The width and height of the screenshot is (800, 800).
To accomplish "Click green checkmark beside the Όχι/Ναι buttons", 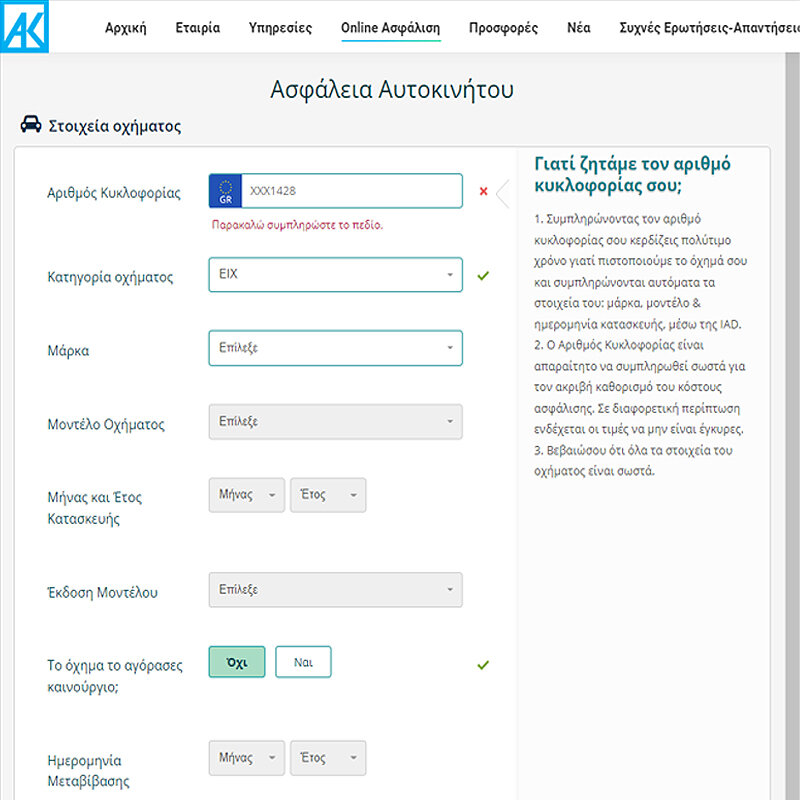I will pyautogui.click(x=483, y=664).
